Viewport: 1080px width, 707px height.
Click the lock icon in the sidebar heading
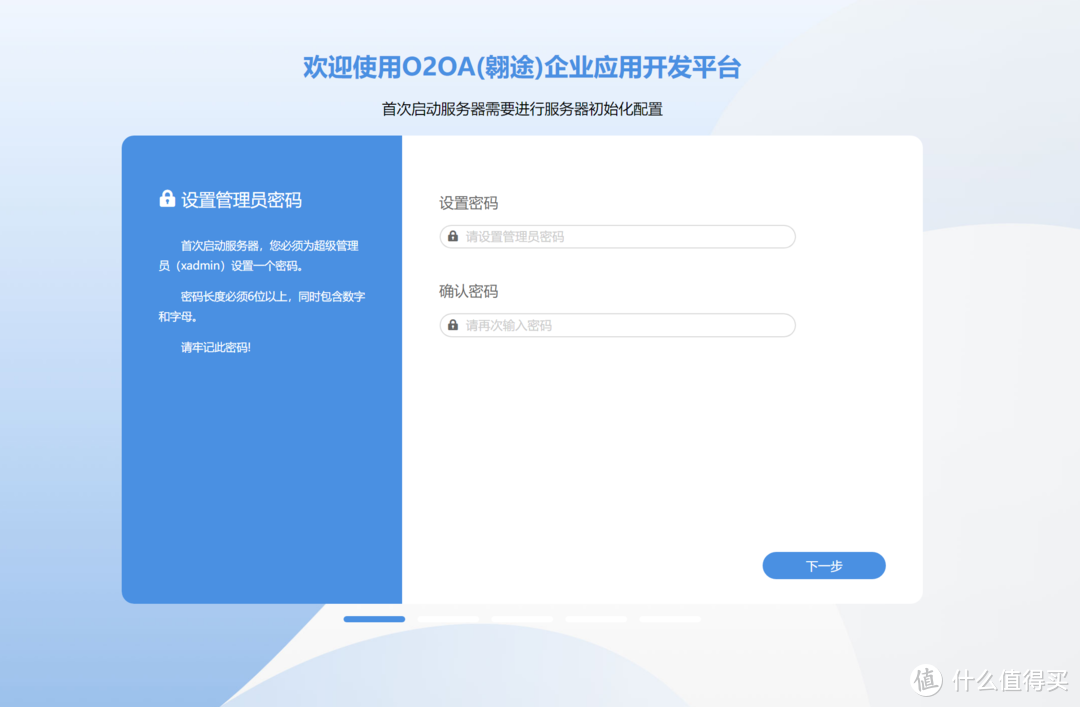(x=166, y=198)
